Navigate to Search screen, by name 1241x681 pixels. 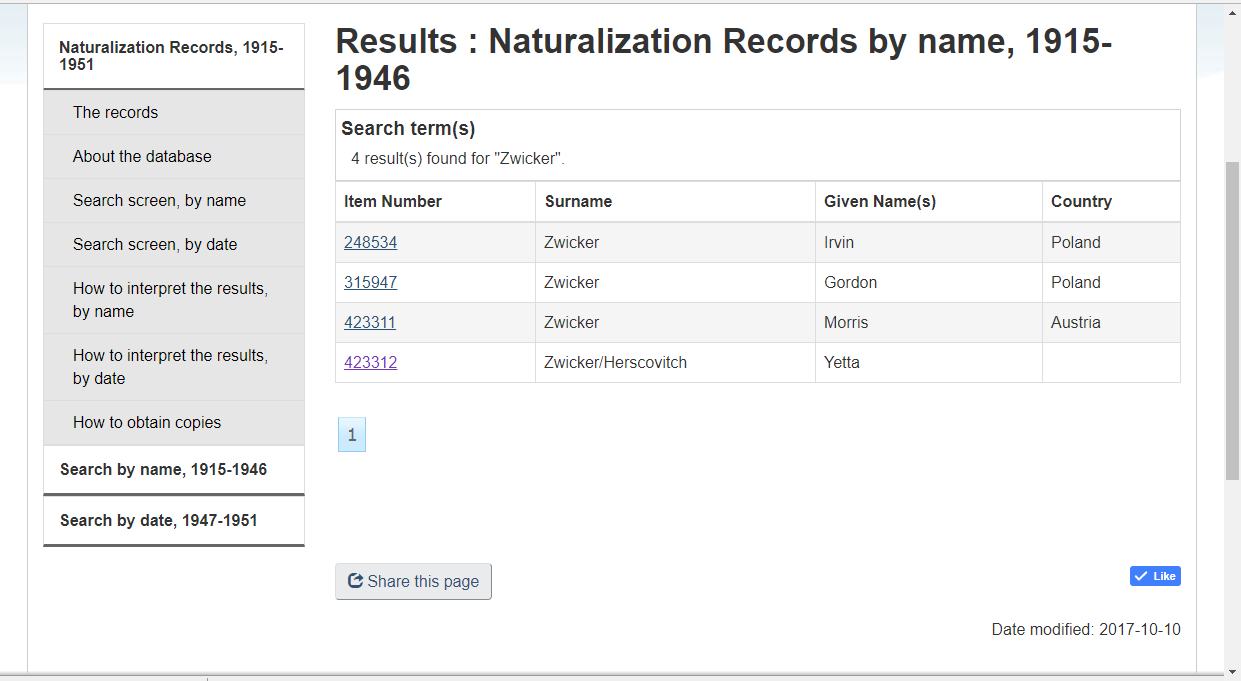tap(159, 200)
